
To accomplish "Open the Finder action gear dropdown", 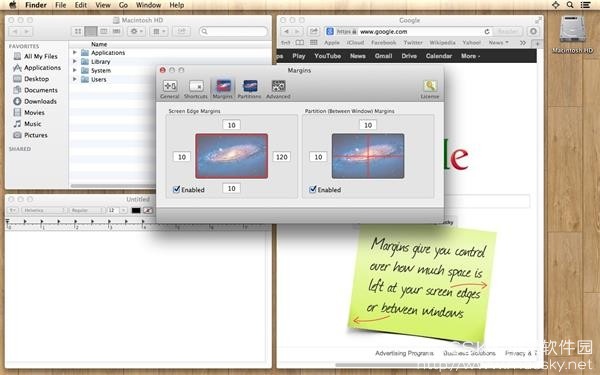I will pyautogui.click(x=136, y=31).
